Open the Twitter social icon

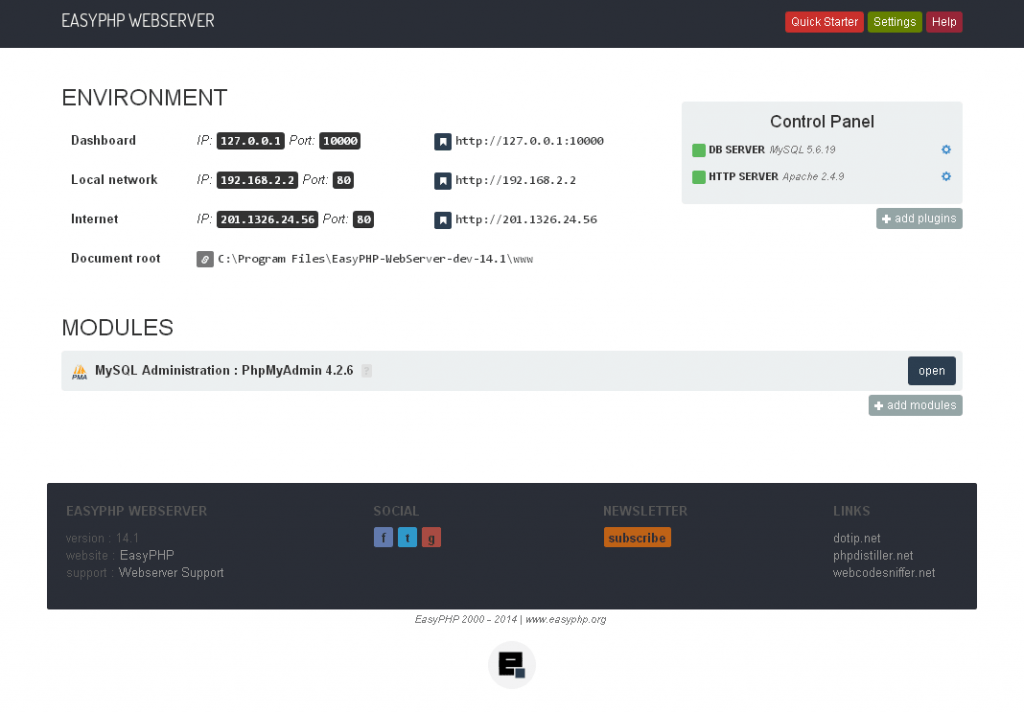point(408,538)
